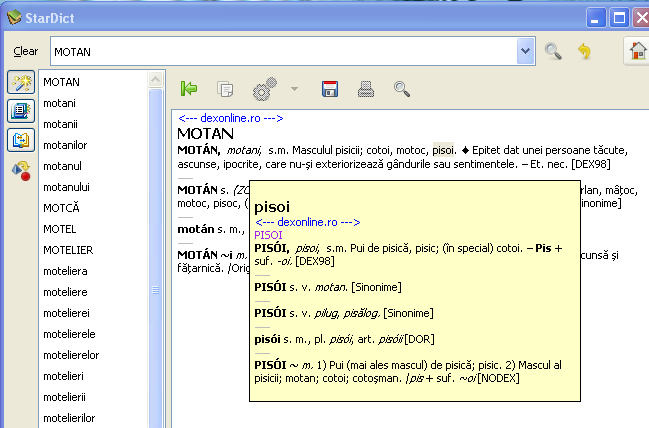The width and height of the screenshot is (649, 428).
Task: Click the copy definition icon
Action: pos(225,89)
